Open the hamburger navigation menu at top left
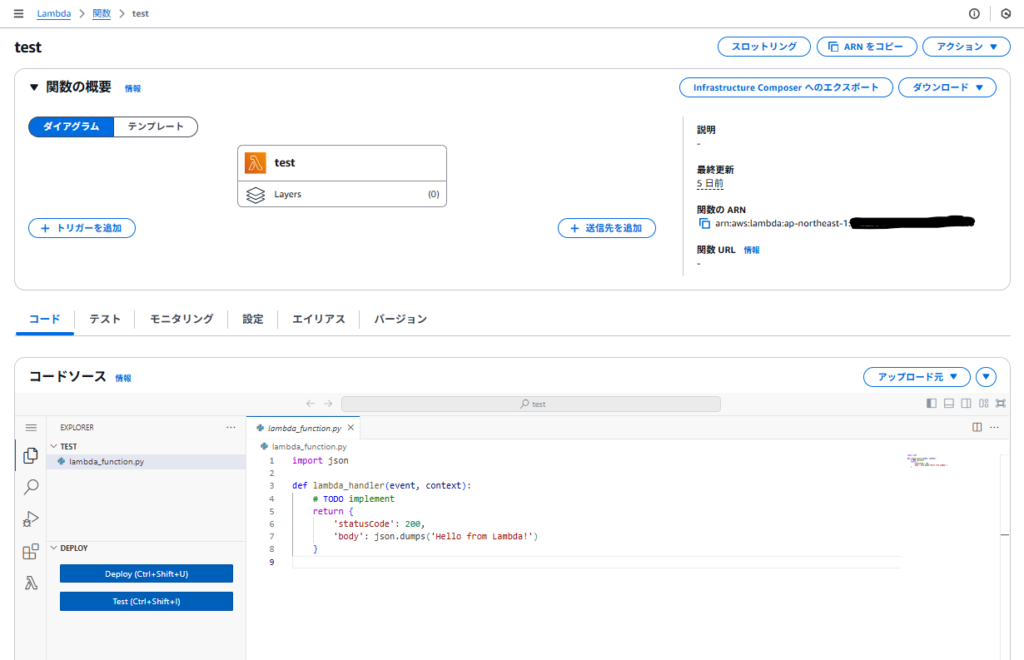Image resolution: width=1024 pixels, height=660 pixels. [18, 14]
